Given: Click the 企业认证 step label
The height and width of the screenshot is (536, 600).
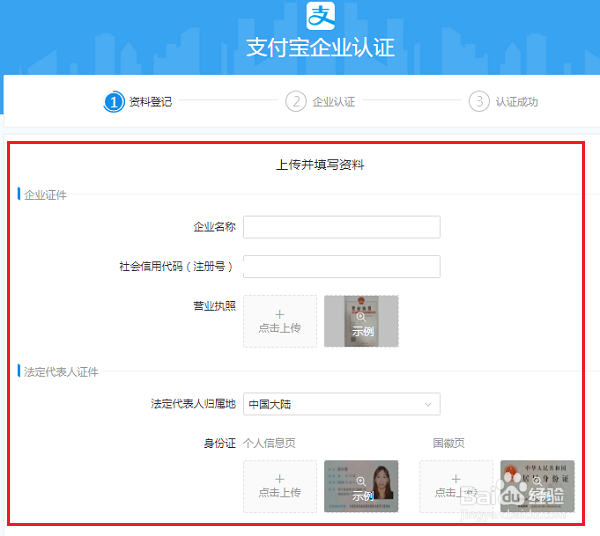Looking at the screenshot, I should 334,102.
